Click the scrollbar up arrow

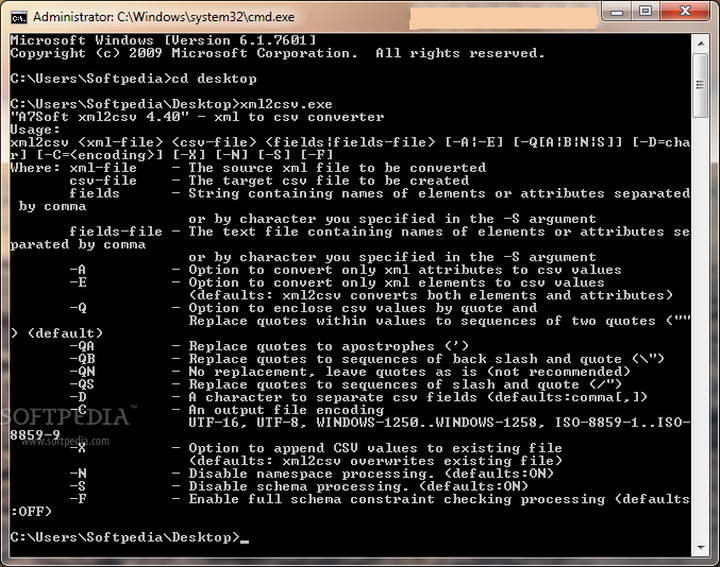(x=700, y=44)
